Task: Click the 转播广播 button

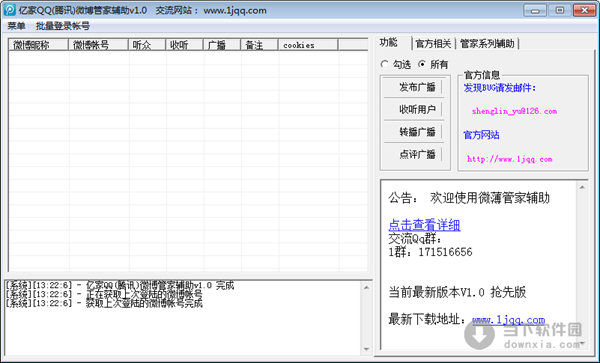Action: [x=413, y=132]
